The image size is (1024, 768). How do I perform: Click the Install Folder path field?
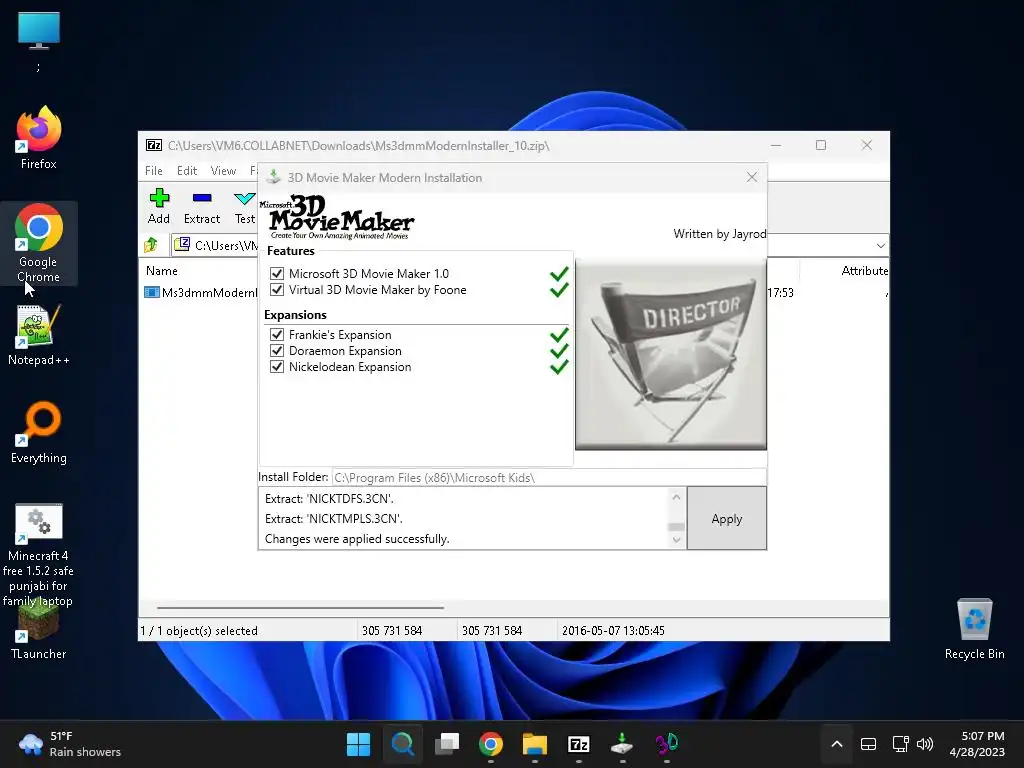(549, 477)
